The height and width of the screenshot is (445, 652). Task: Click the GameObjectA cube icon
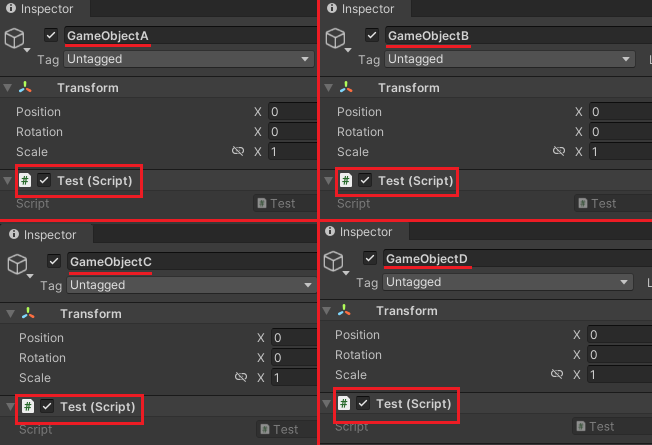point(16,40)
